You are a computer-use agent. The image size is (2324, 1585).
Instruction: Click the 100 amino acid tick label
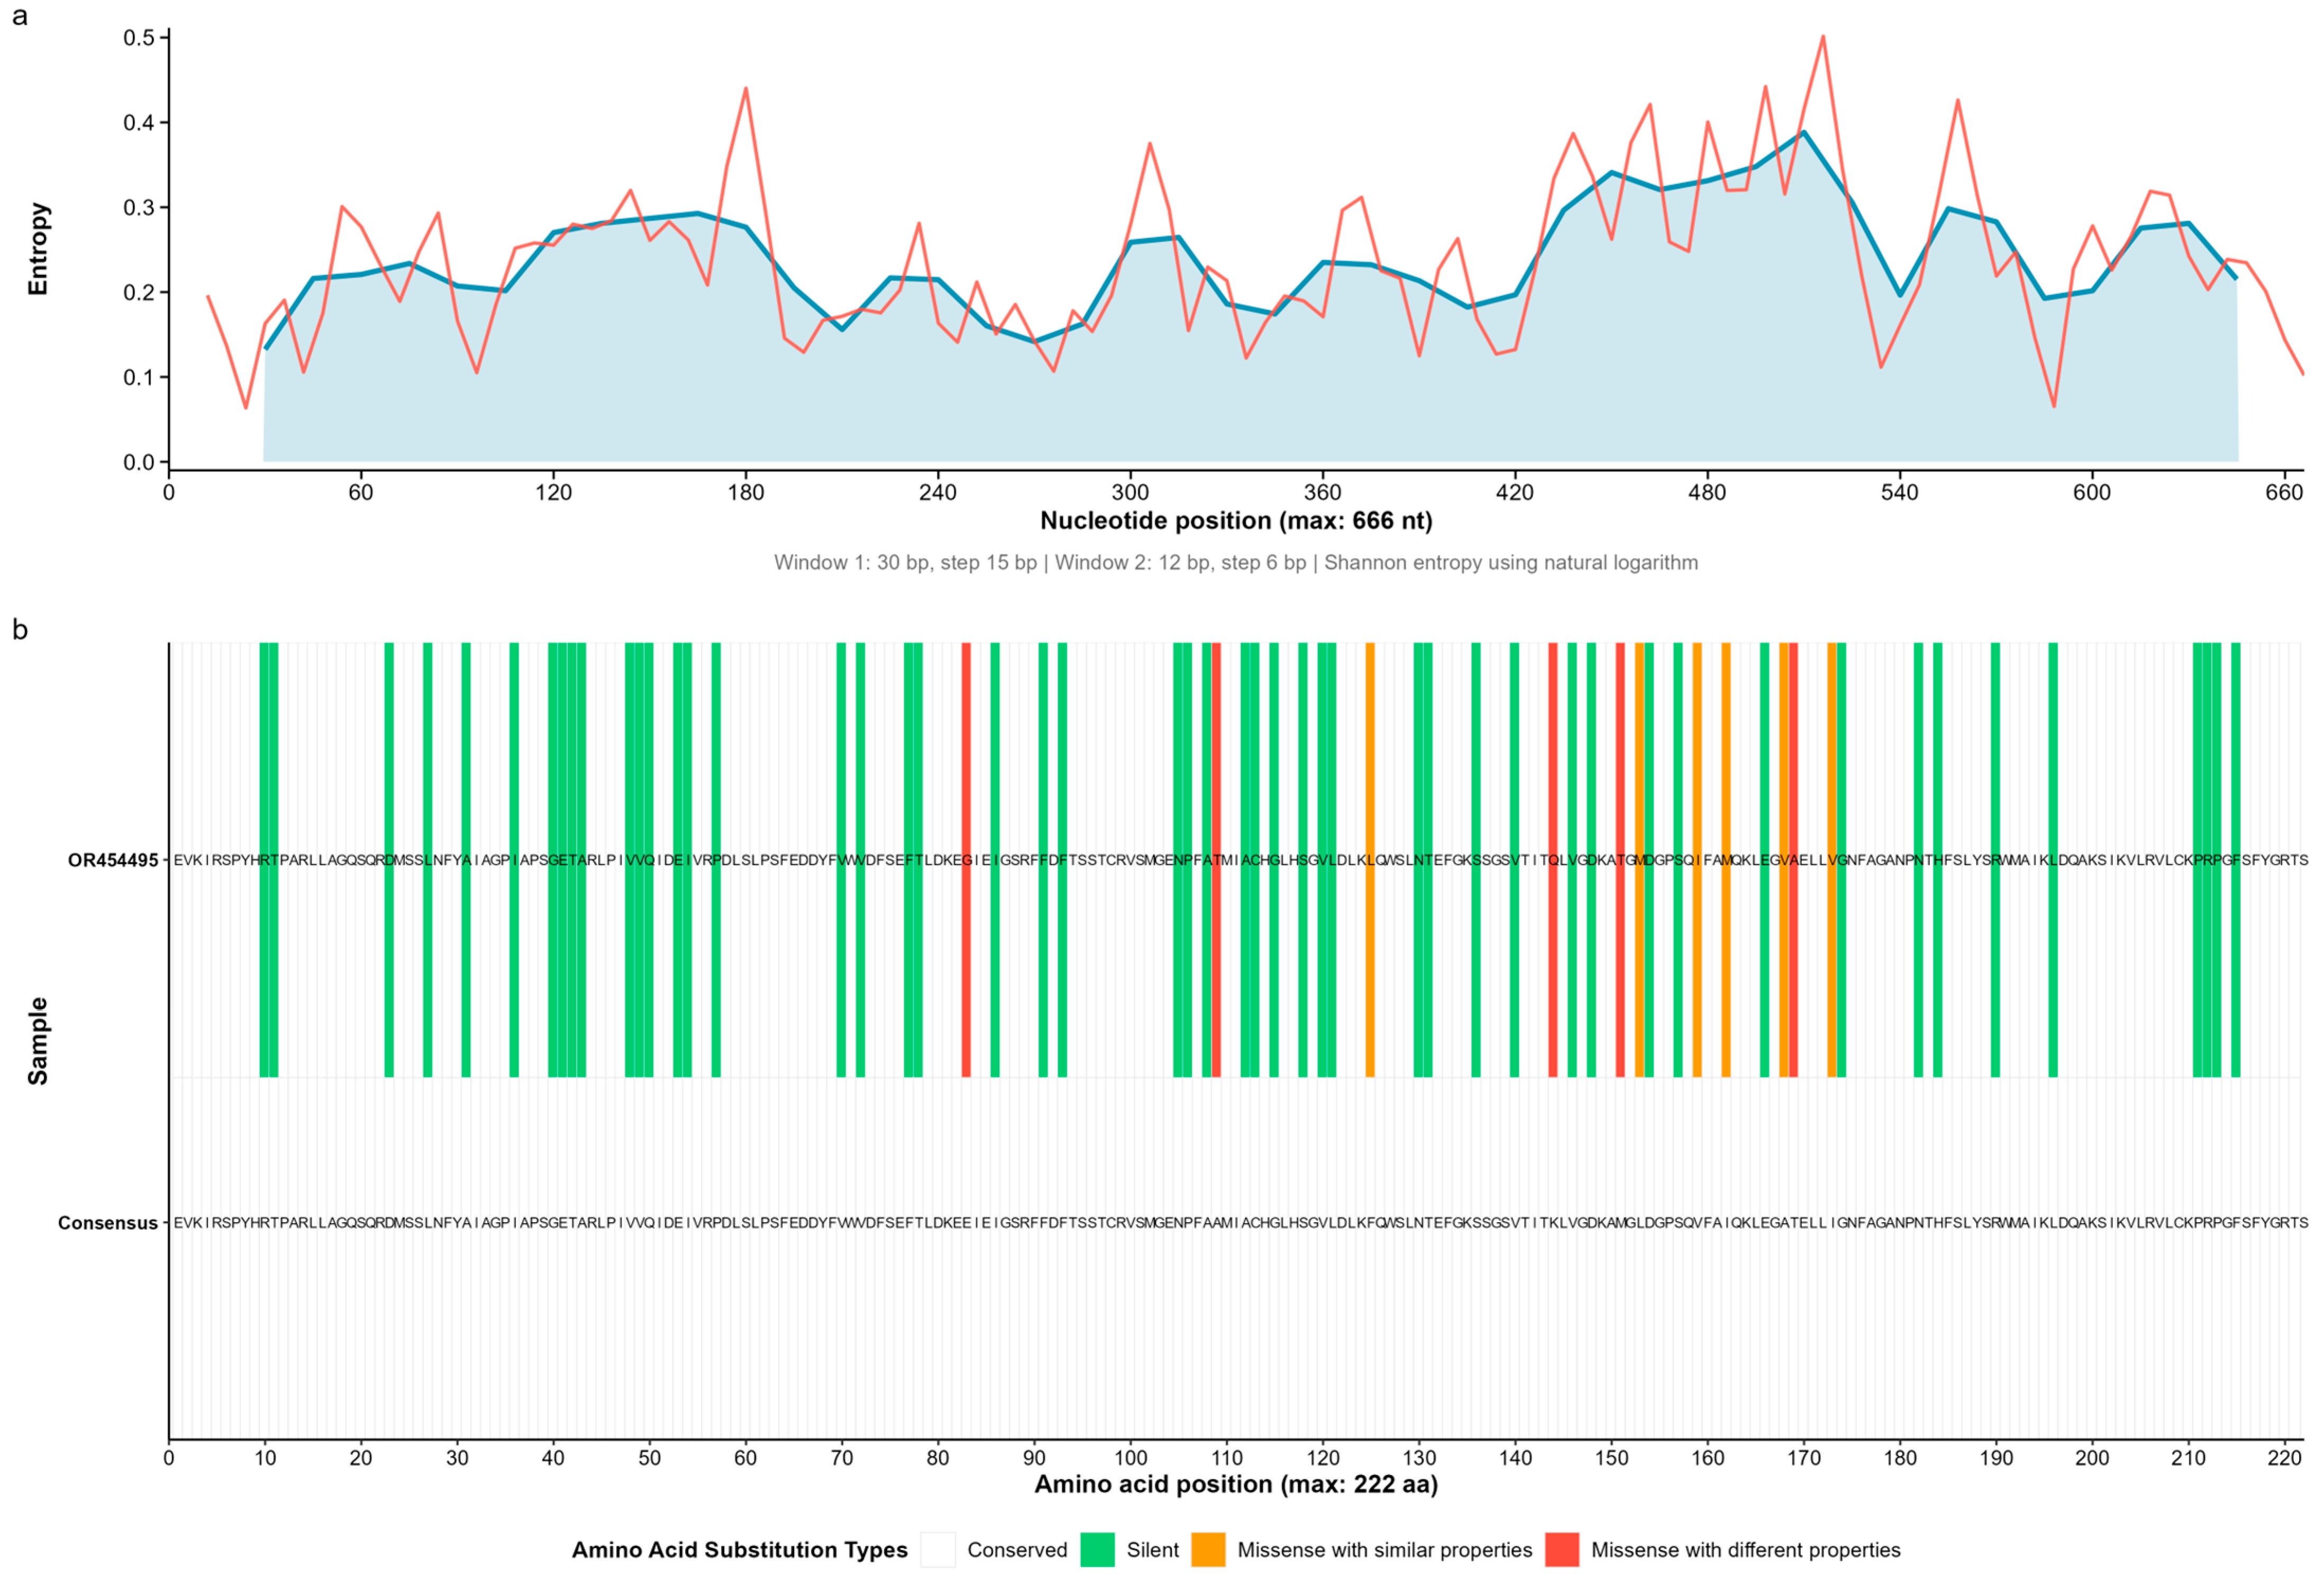[1130, 1457]
